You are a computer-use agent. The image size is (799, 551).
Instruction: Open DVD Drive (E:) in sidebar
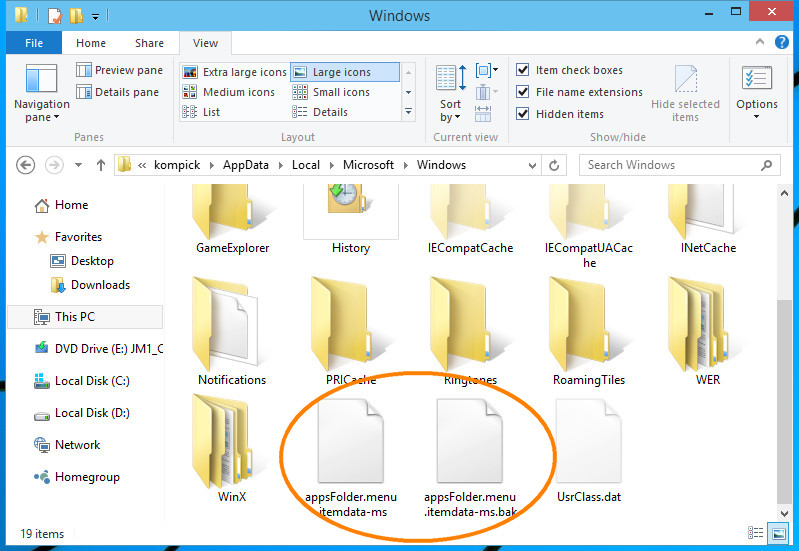(x=98, y=349)
